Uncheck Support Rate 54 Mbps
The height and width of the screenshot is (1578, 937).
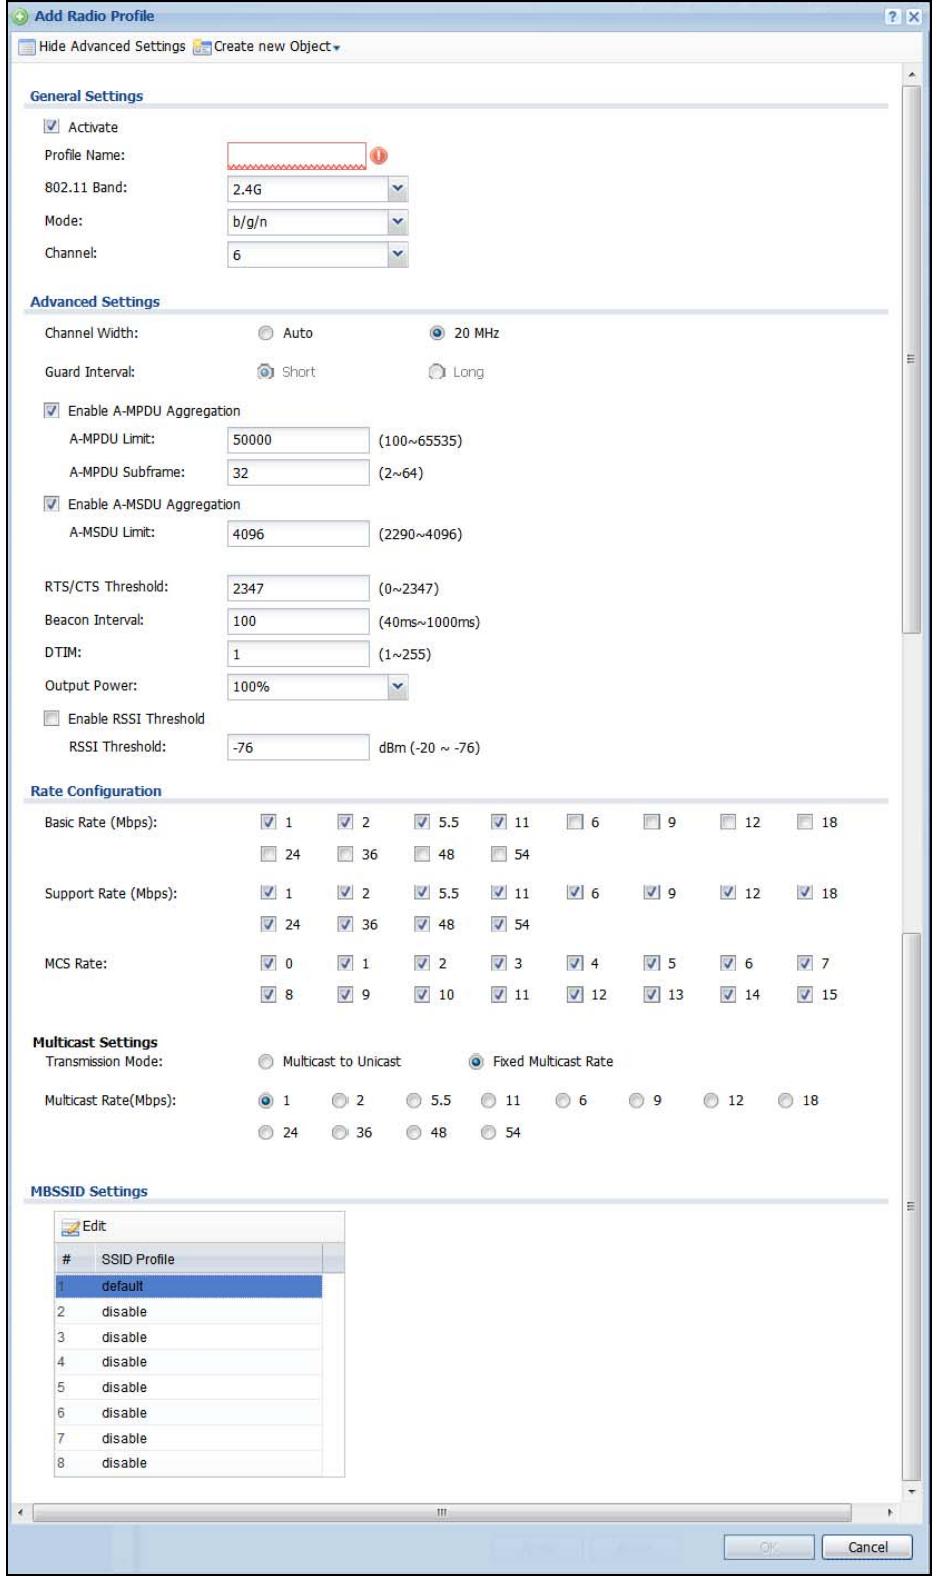click(x=499, y=924)
